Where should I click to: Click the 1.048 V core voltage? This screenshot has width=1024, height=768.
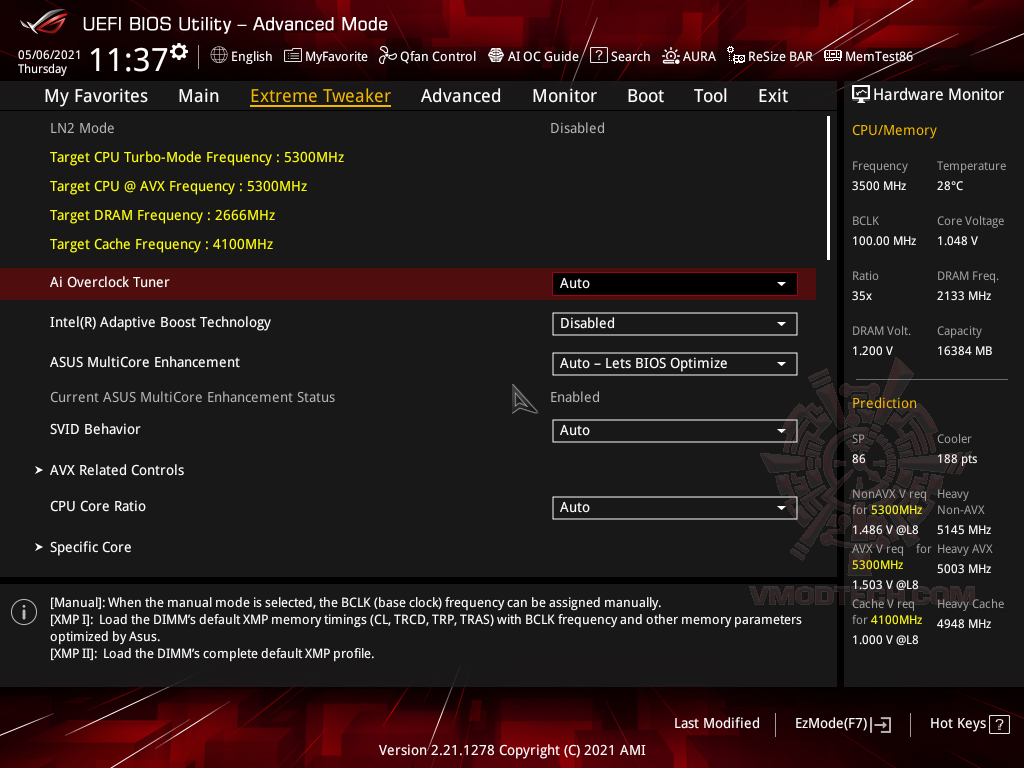(957, 241)
